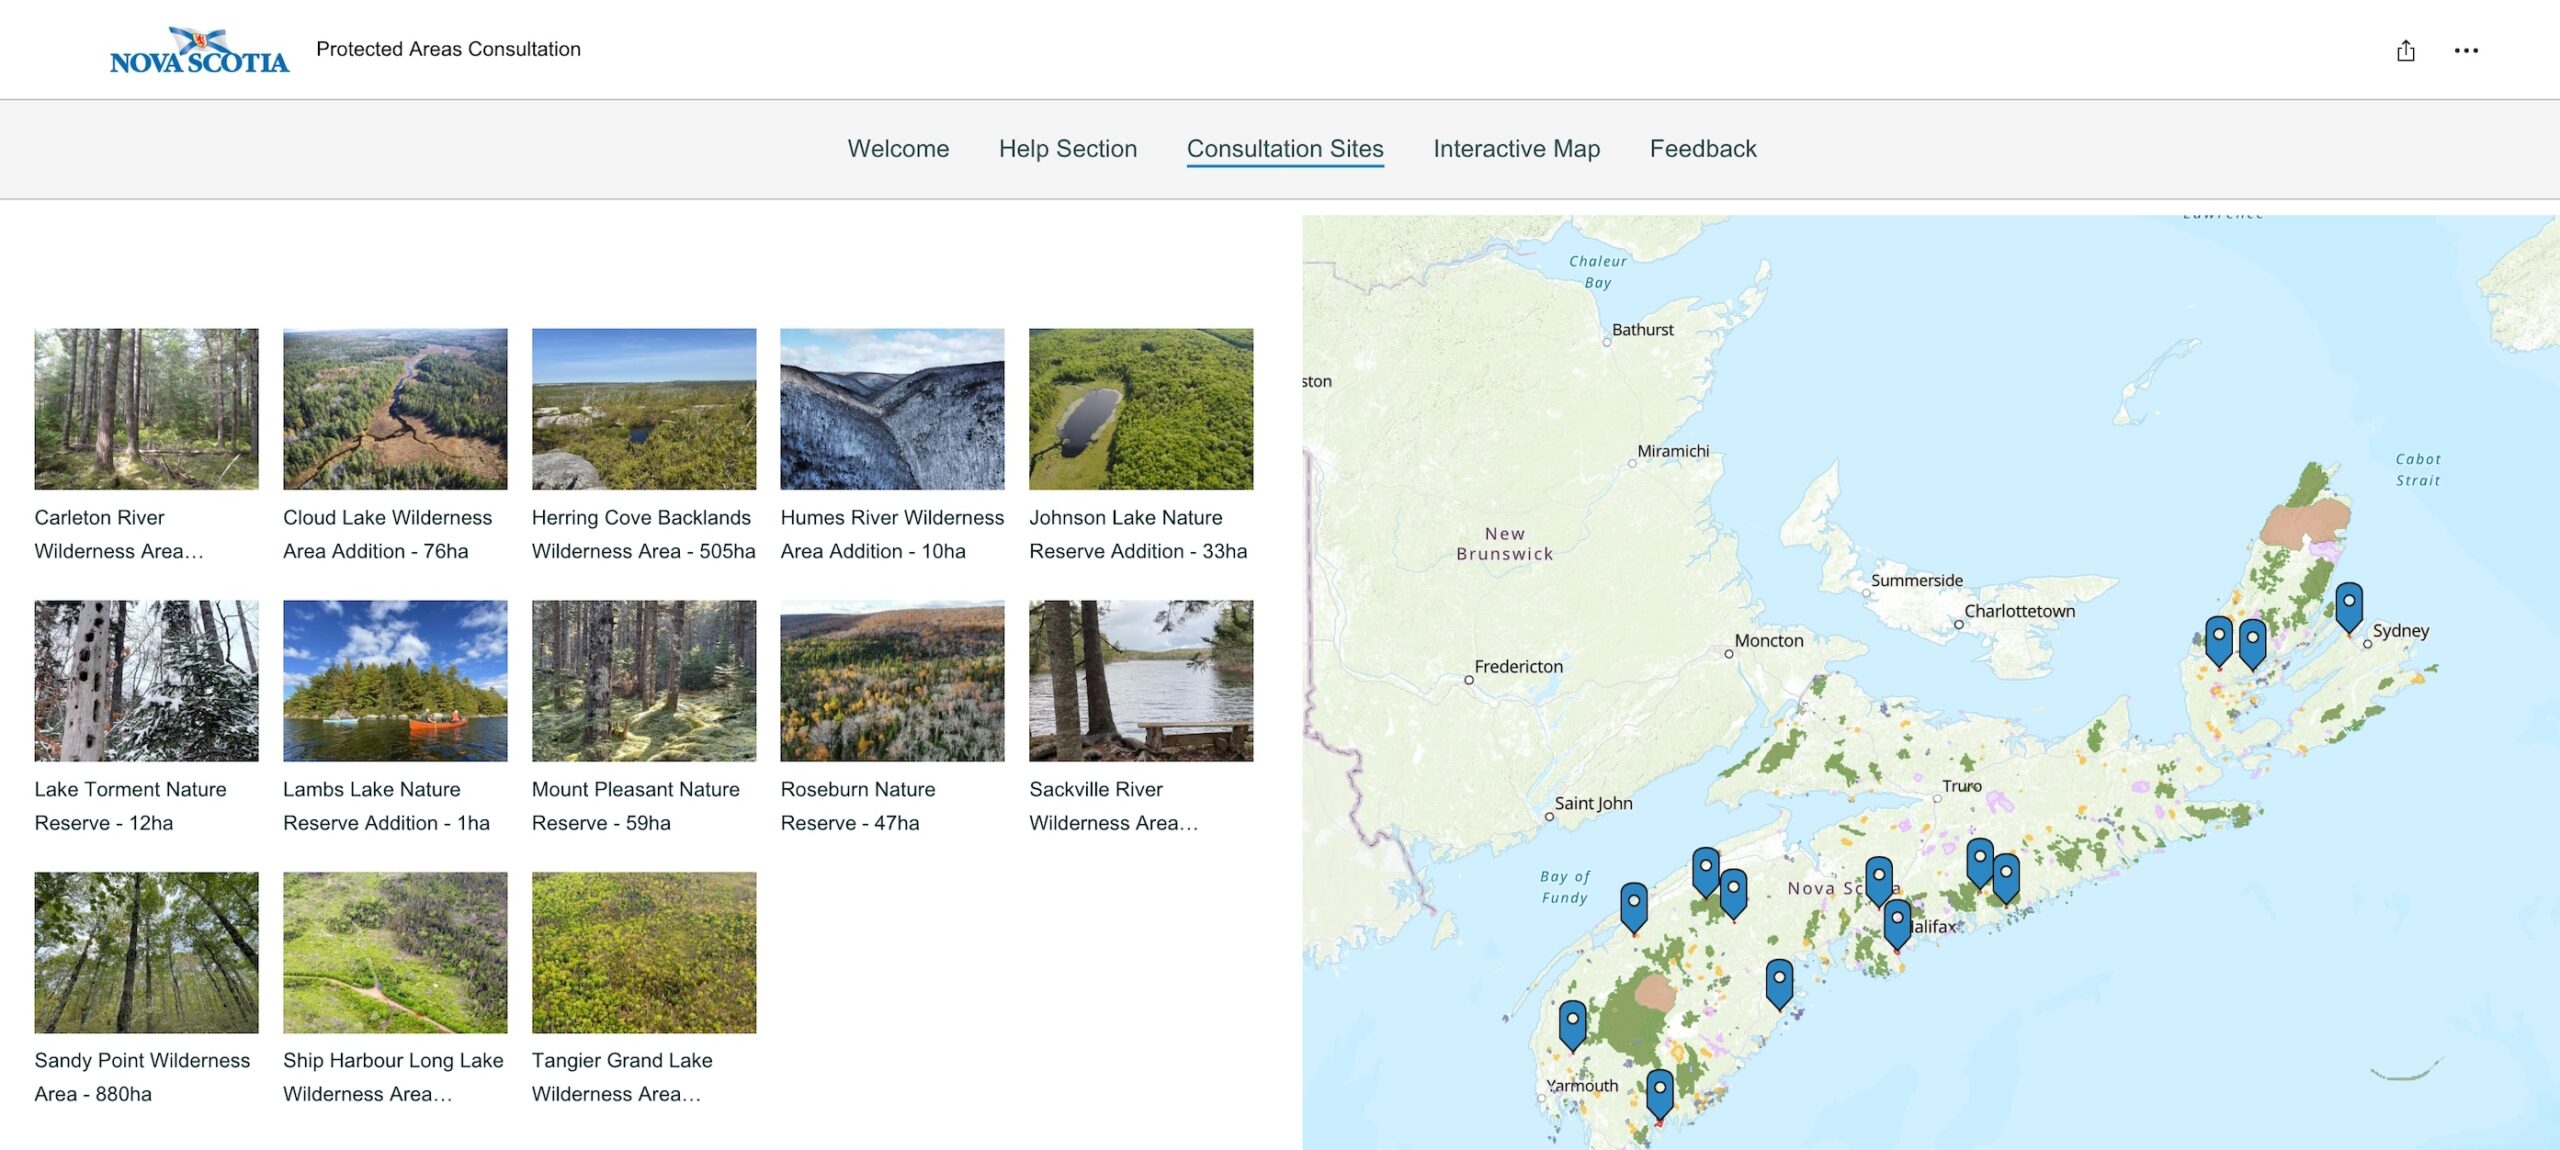Click 'Sackville River Wilderness Area…' caption
This screenshot has height=1150, width=2560.
tap(1114, 806)
